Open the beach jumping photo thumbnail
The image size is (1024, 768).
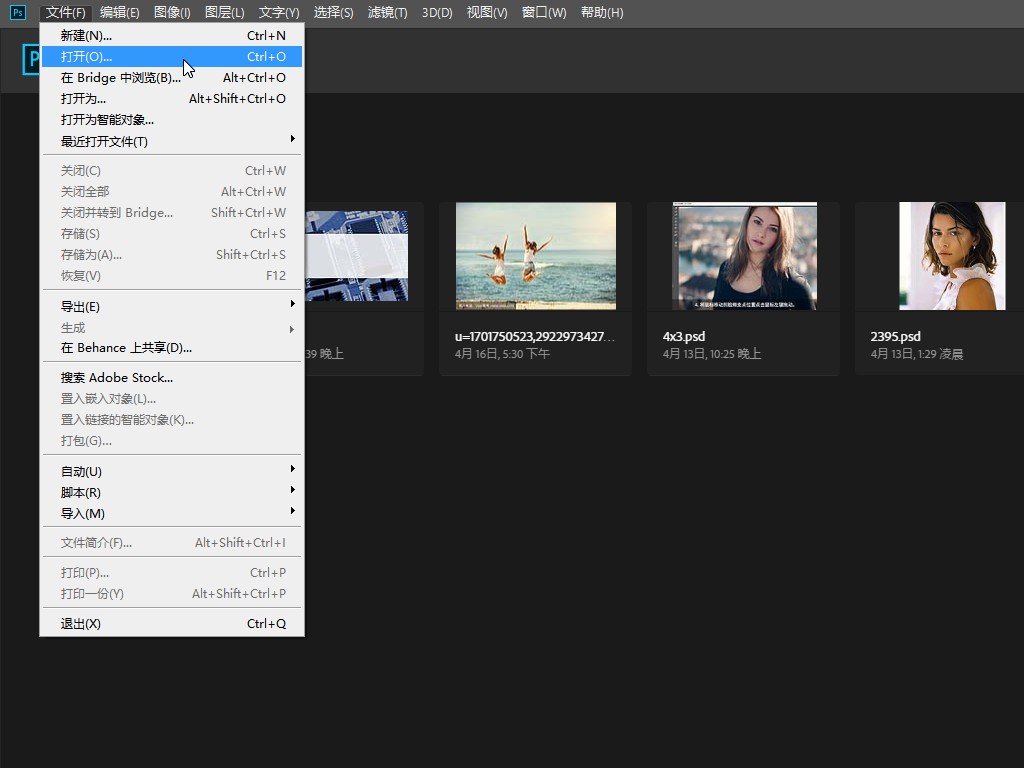coord(535,256)
